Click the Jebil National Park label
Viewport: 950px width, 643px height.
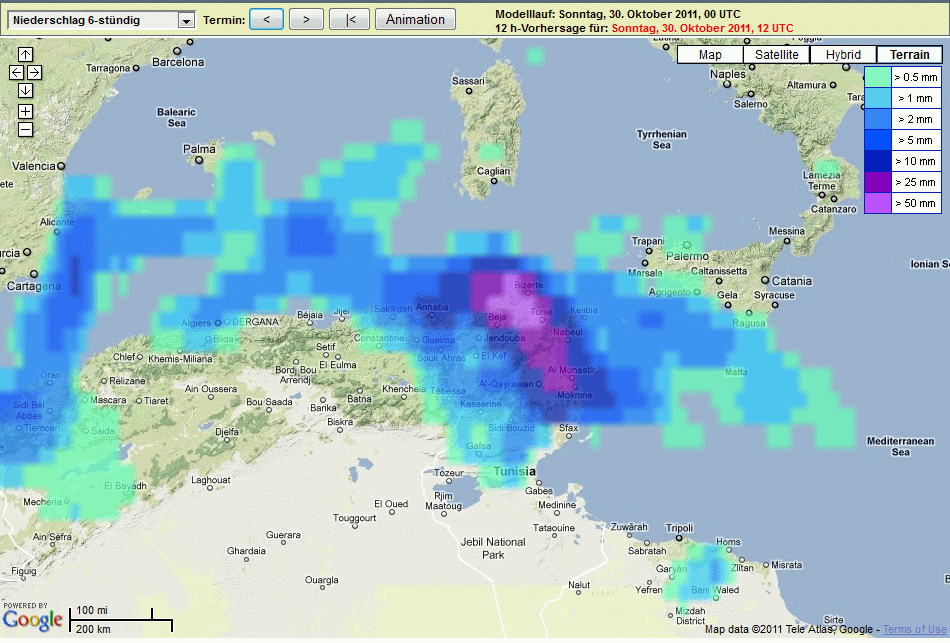coord(493,548)
